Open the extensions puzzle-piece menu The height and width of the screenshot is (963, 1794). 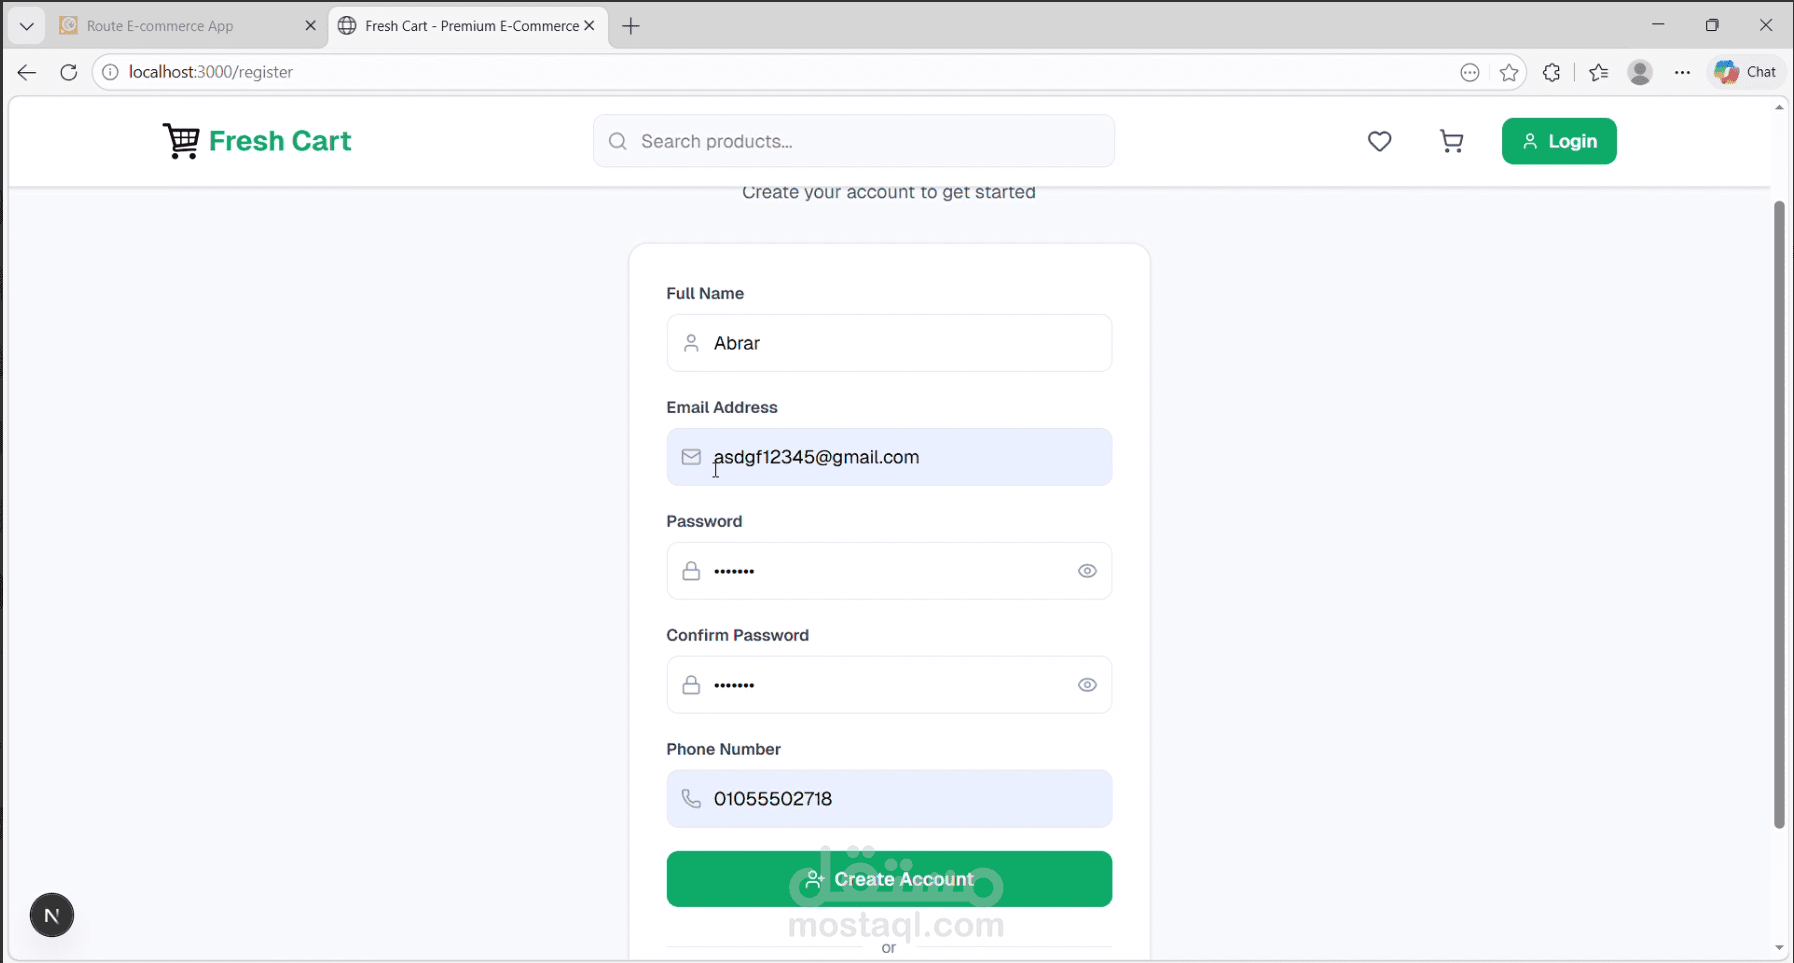pos(1552,71)
